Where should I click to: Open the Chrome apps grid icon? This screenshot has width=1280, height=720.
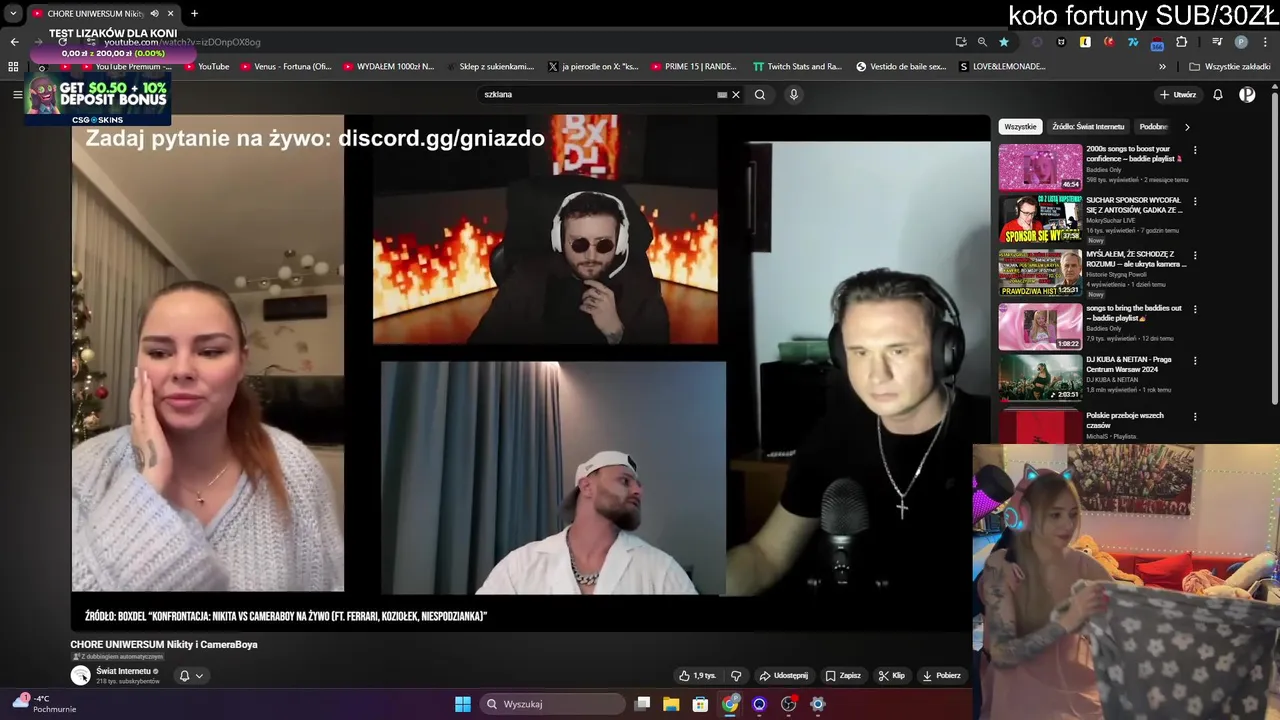(13, 67)
